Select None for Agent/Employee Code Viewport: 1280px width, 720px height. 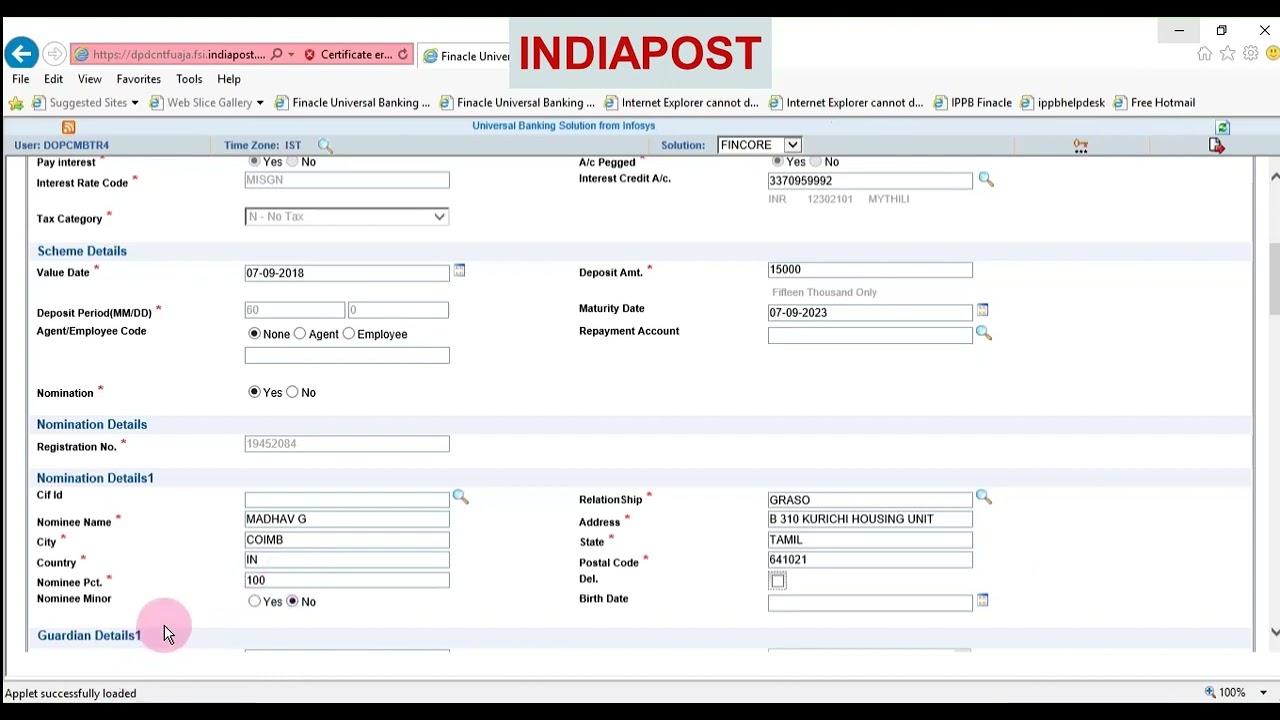[x=254, y=334]
